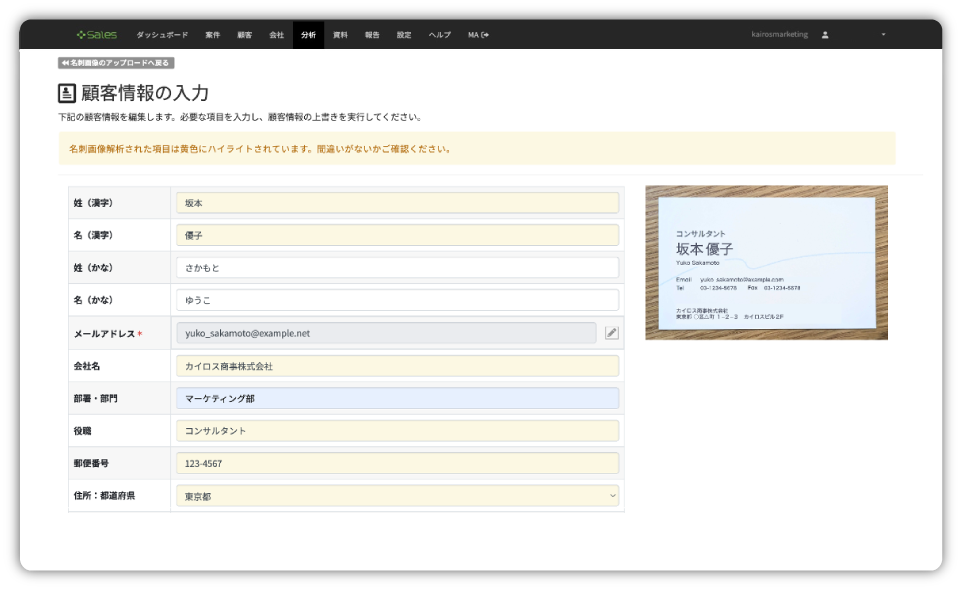Go back via 名刺画像のアップロードへ戻る button
The image size is (960, 596).
point(116,63)
